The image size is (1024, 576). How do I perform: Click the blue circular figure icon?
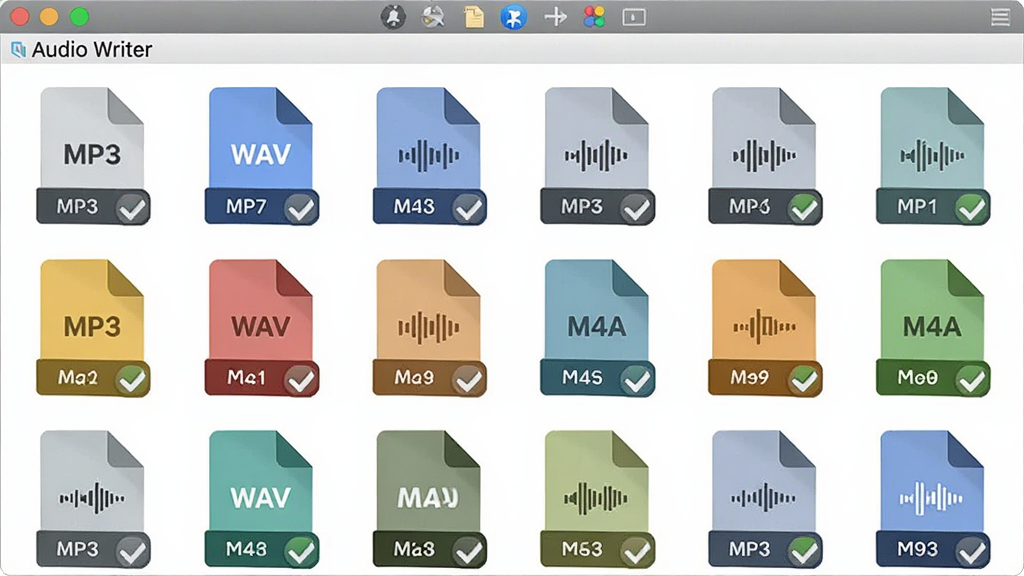point(513,17)
